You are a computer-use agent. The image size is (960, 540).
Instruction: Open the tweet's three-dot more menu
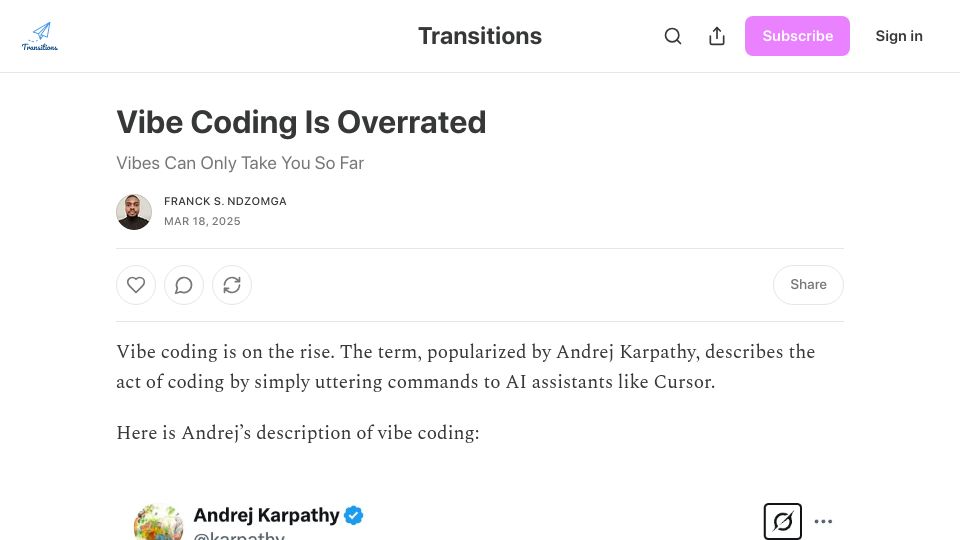click(x=823, y=522)
